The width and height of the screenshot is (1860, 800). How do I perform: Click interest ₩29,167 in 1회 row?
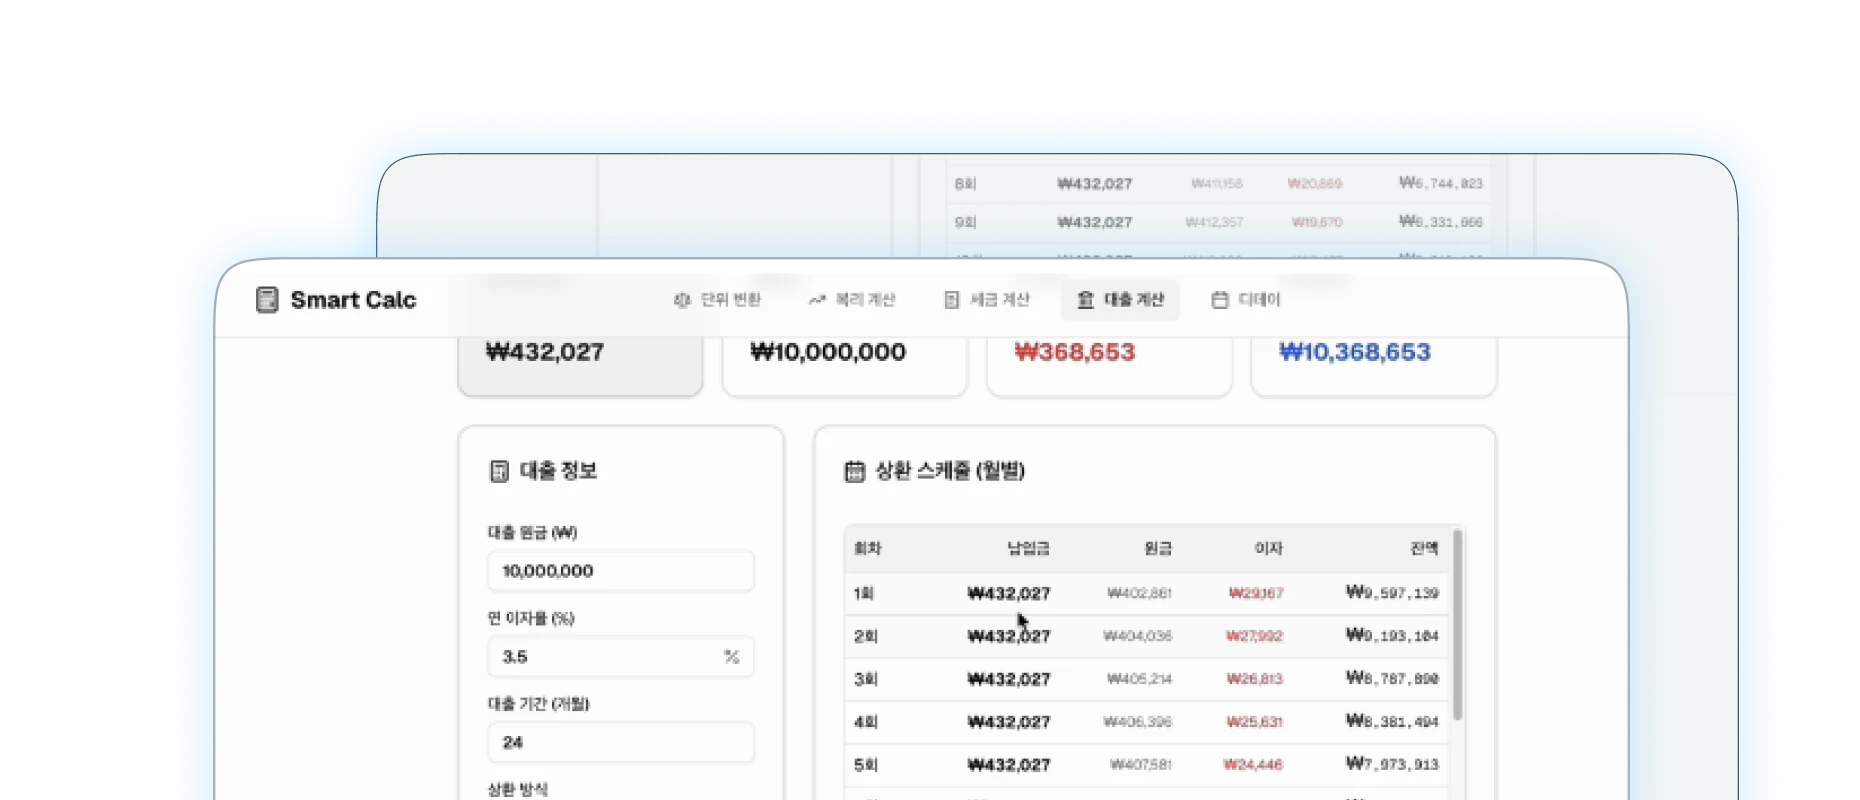1257,593
